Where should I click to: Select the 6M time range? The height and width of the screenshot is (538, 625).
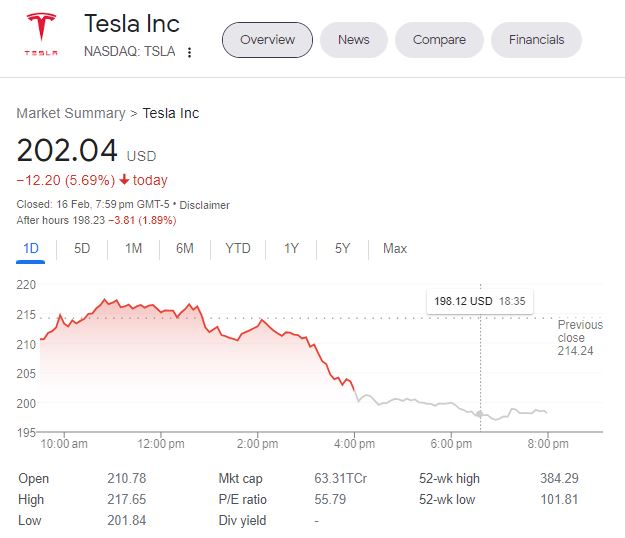click(x=184, y=249)
